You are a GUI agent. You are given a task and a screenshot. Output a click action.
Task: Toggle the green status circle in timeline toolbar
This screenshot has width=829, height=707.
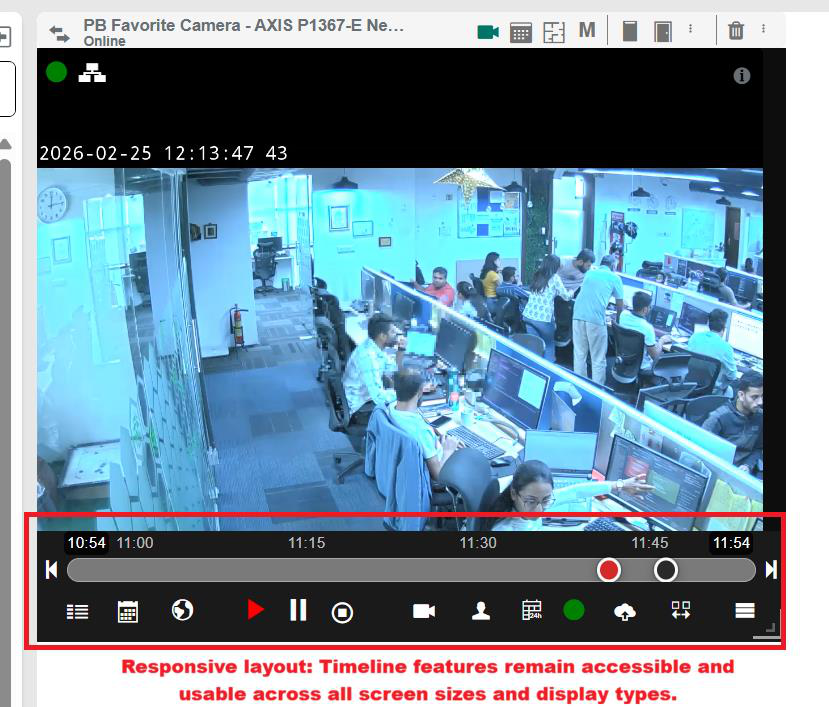pyautogui.click(x=573, y=610)
